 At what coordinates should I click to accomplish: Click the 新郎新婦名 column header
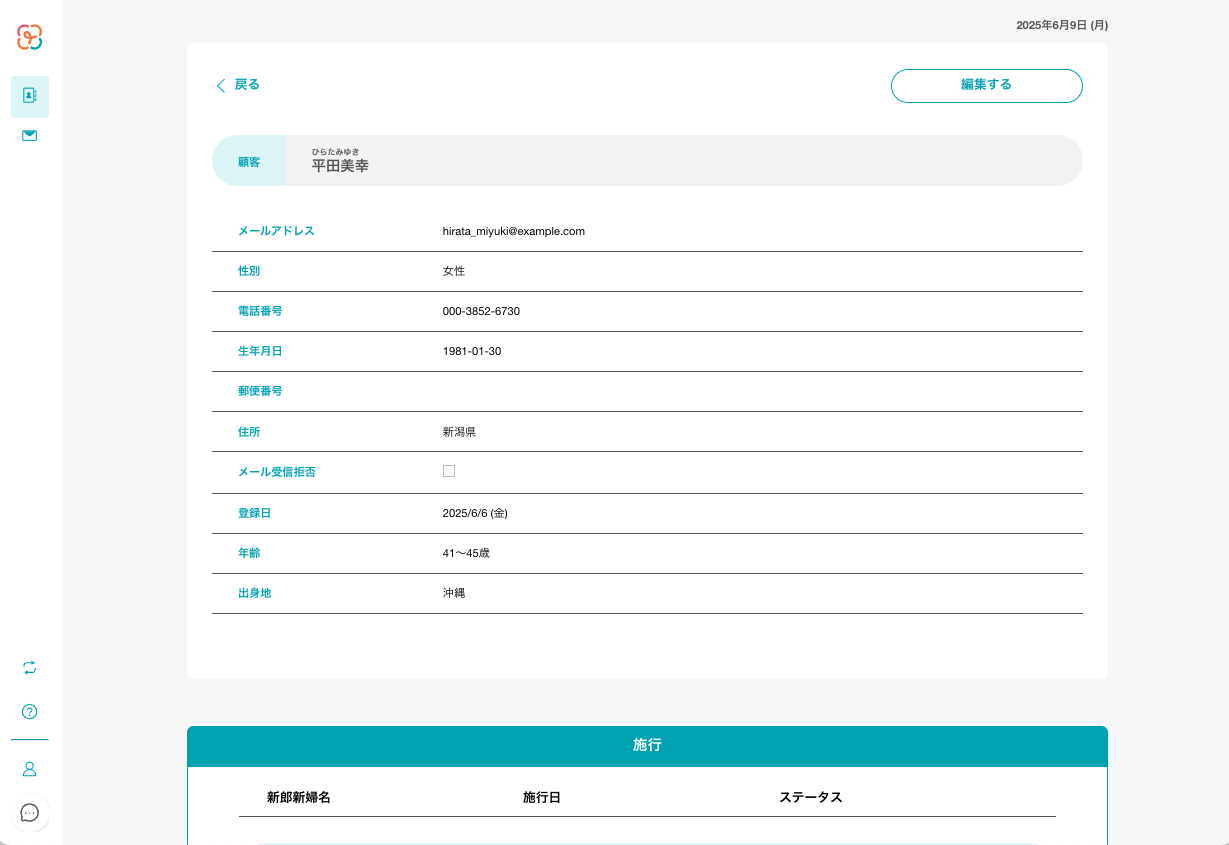pyautogui.click(x=299, y=798)
